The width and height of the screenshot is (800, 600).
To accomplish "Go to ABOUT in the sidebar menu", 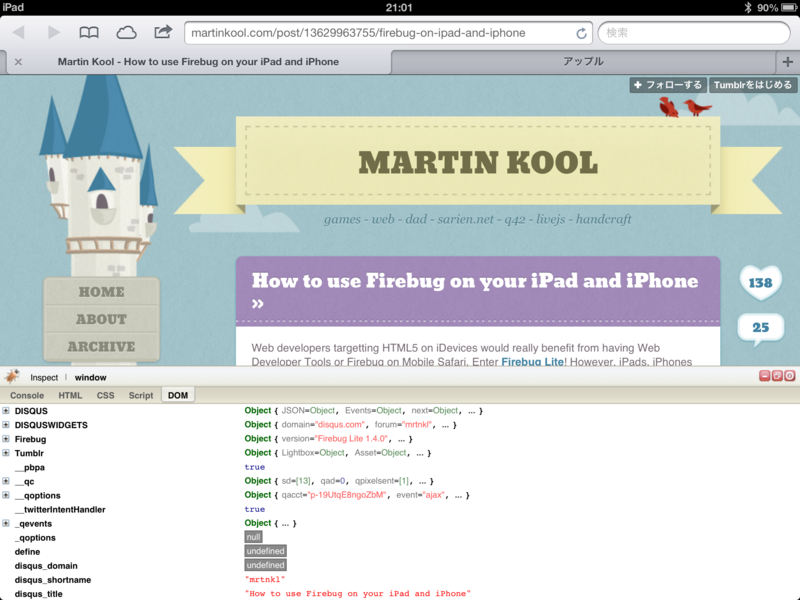I will coord(102,319).
